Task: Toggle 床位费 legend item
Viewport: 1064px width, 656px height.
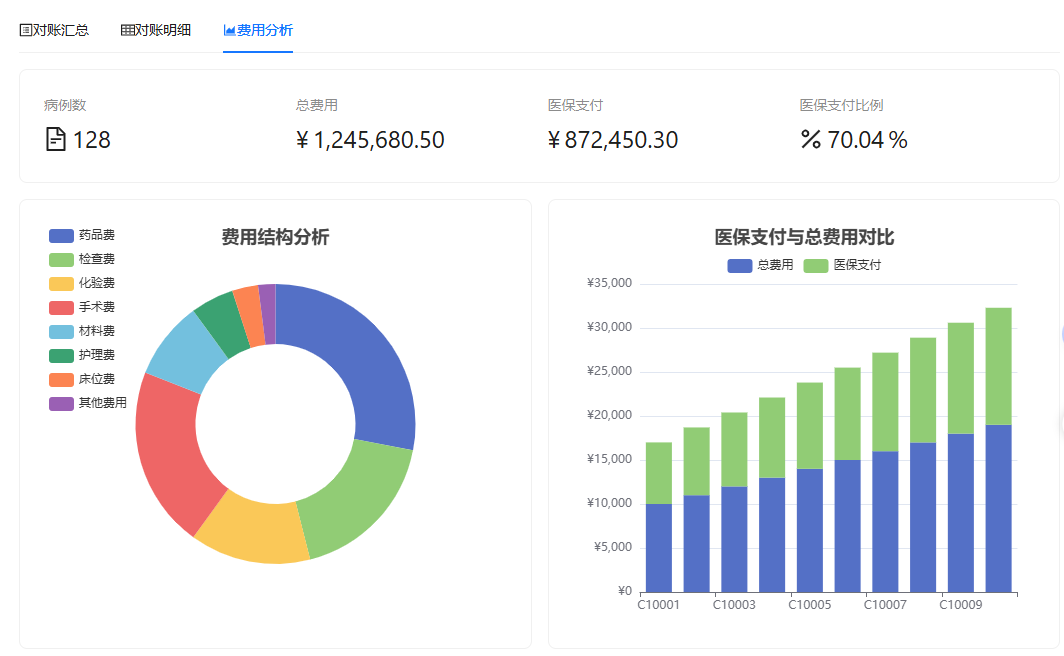Action: point(82,379)
